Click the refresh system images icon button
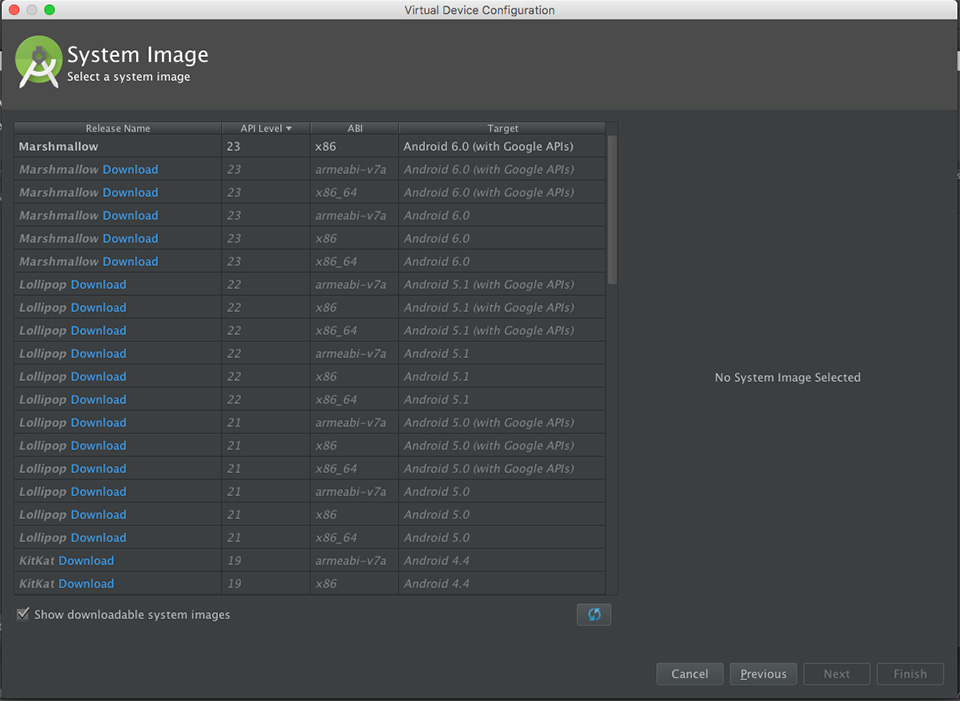960x701 pixels. pyautogui.click(x=594, y=615)
